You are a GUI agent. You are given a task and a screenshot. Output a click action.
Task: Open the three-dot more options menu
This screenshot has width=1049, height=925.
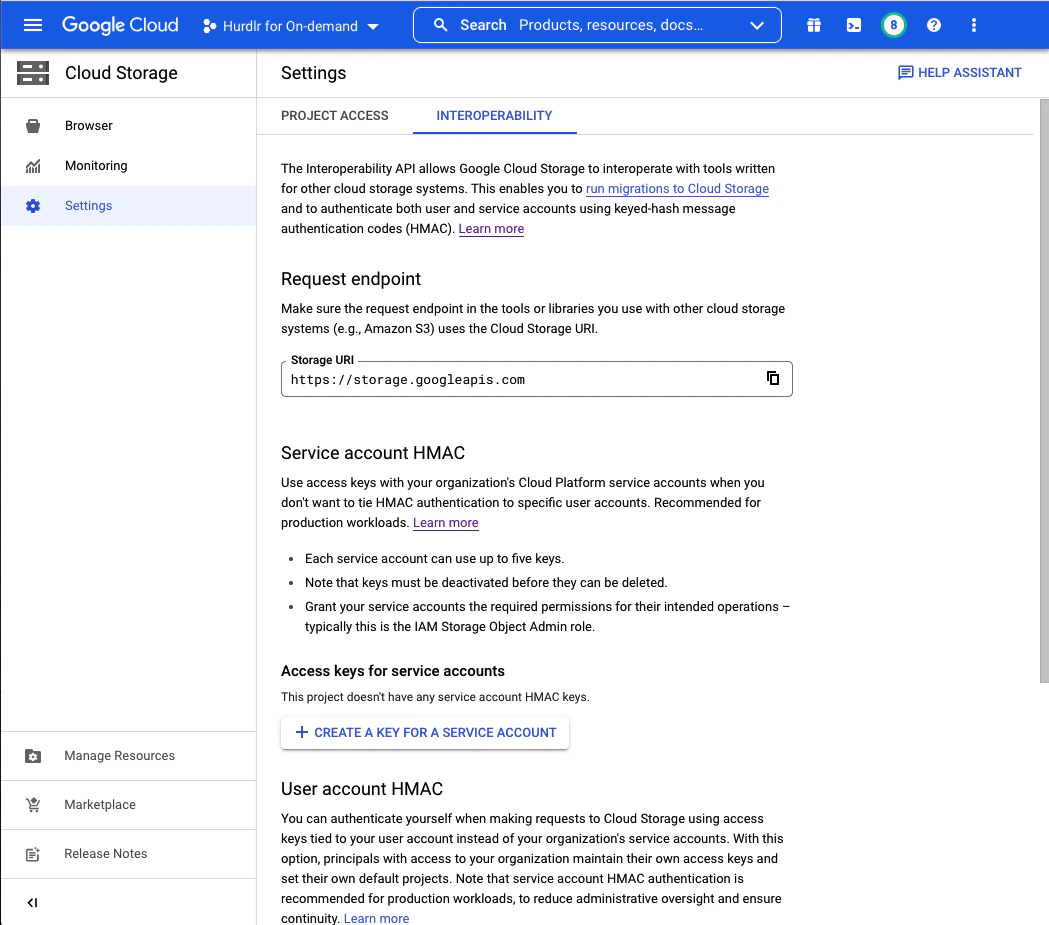[973, 25]
